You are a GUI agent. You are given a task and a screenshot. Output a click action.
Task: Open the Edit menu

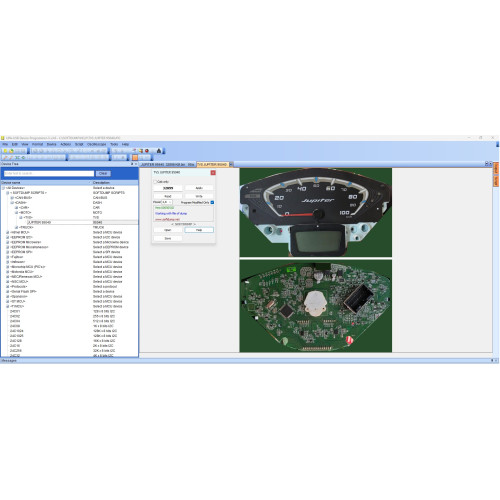pos(15,144)
